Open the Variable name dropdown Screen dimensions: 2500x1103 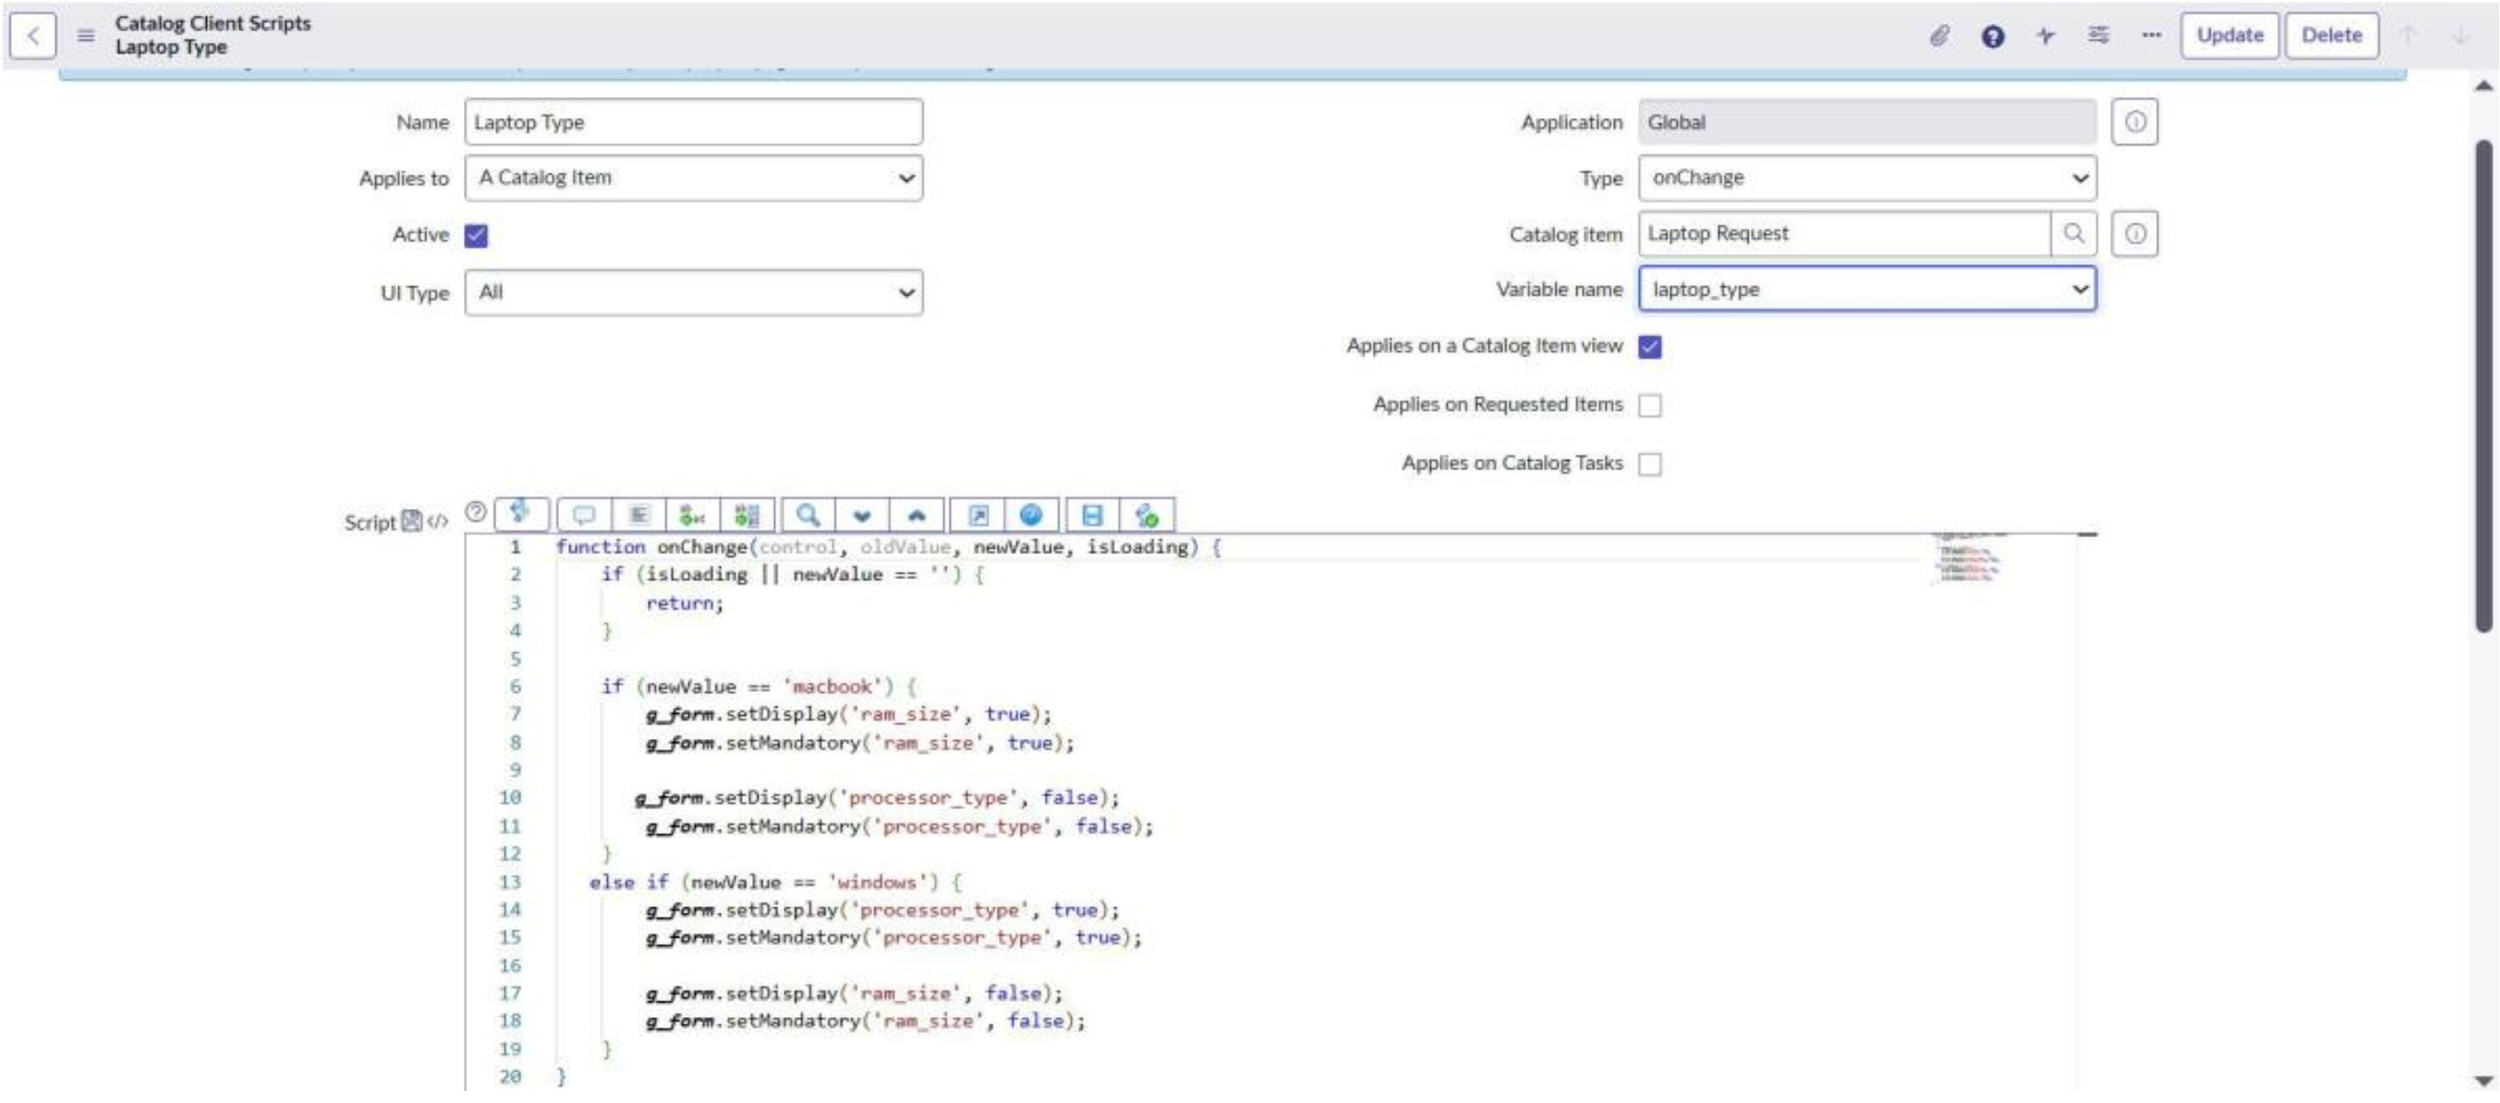[1866, 289]
